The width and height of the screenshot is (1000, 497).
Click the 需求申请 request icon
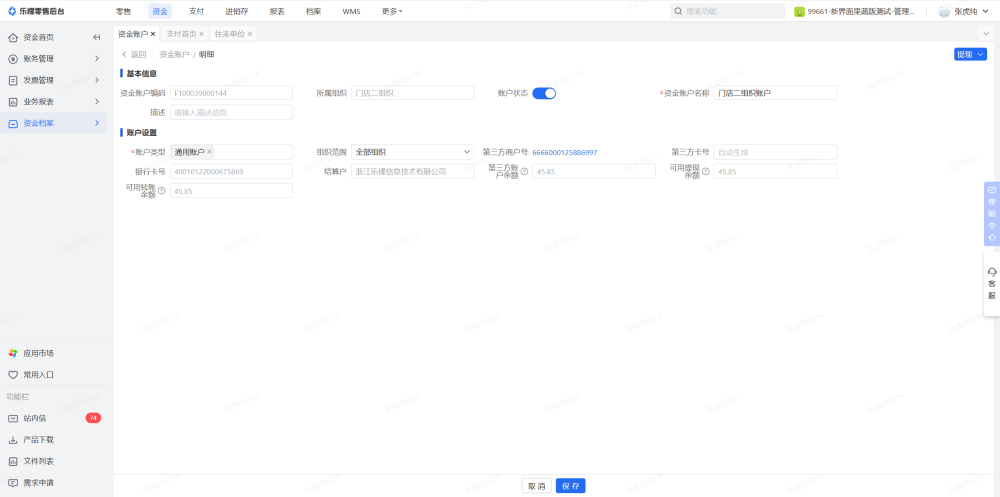13,483
